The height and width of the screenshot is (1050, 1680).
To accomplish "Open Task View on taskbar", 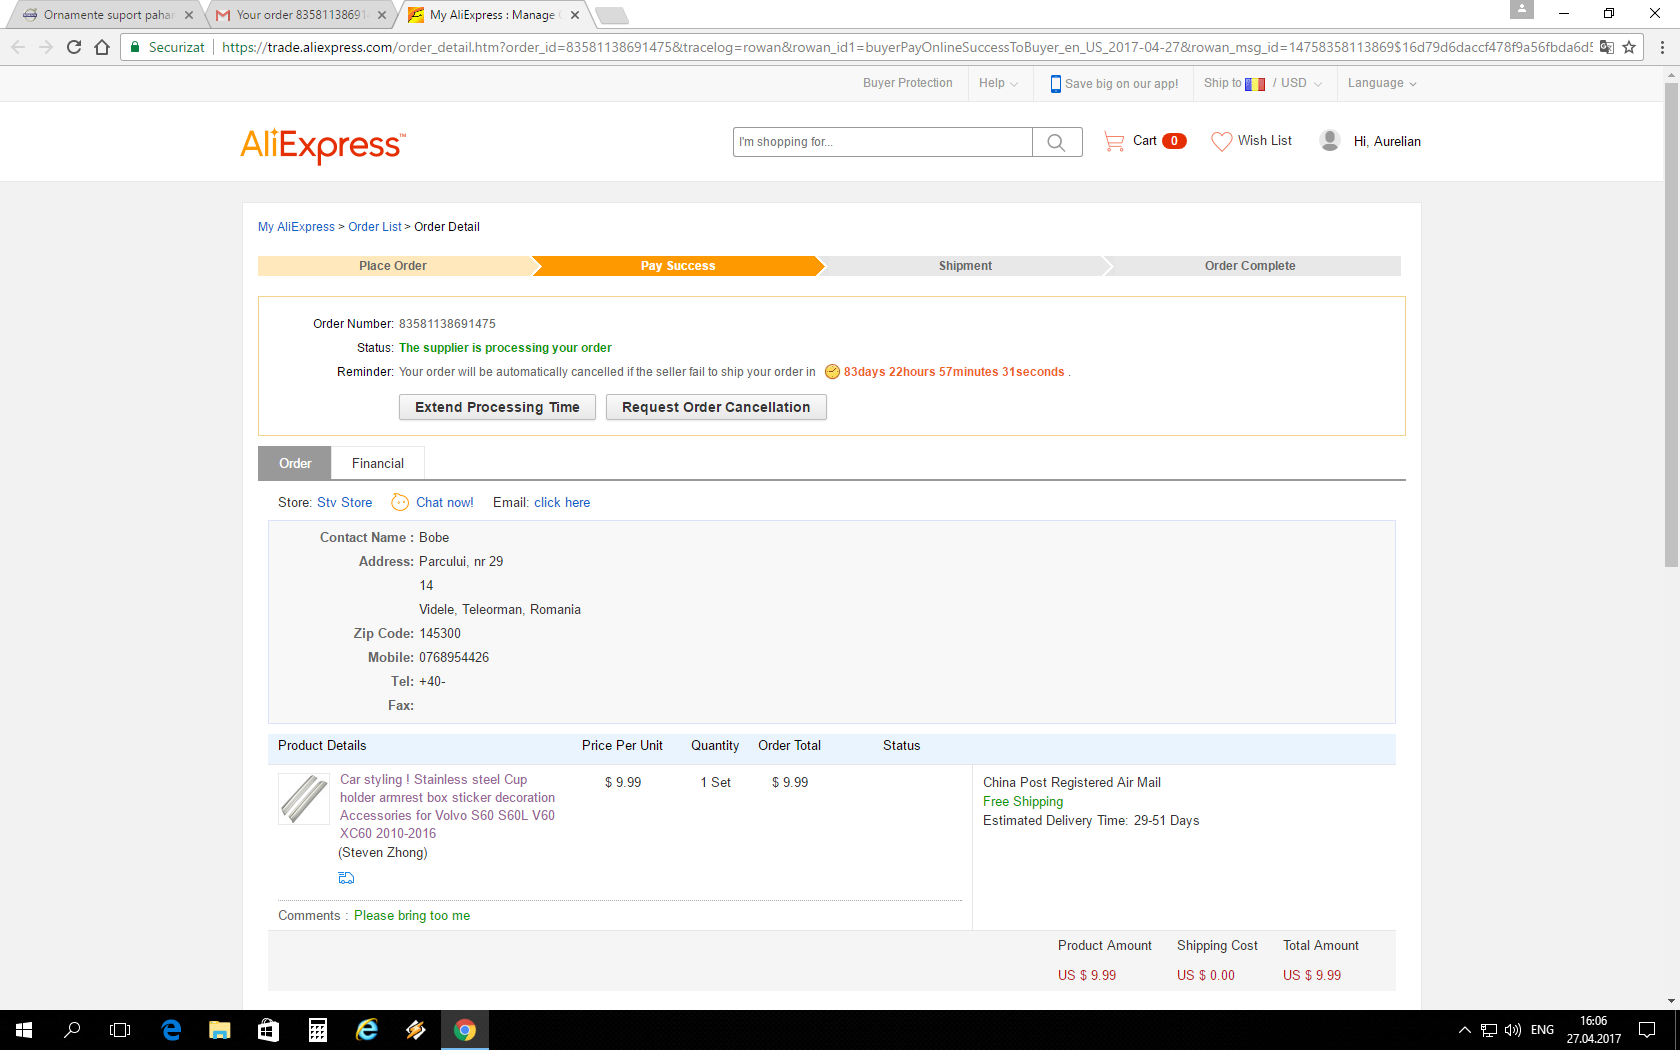I will click(120, 1030).
